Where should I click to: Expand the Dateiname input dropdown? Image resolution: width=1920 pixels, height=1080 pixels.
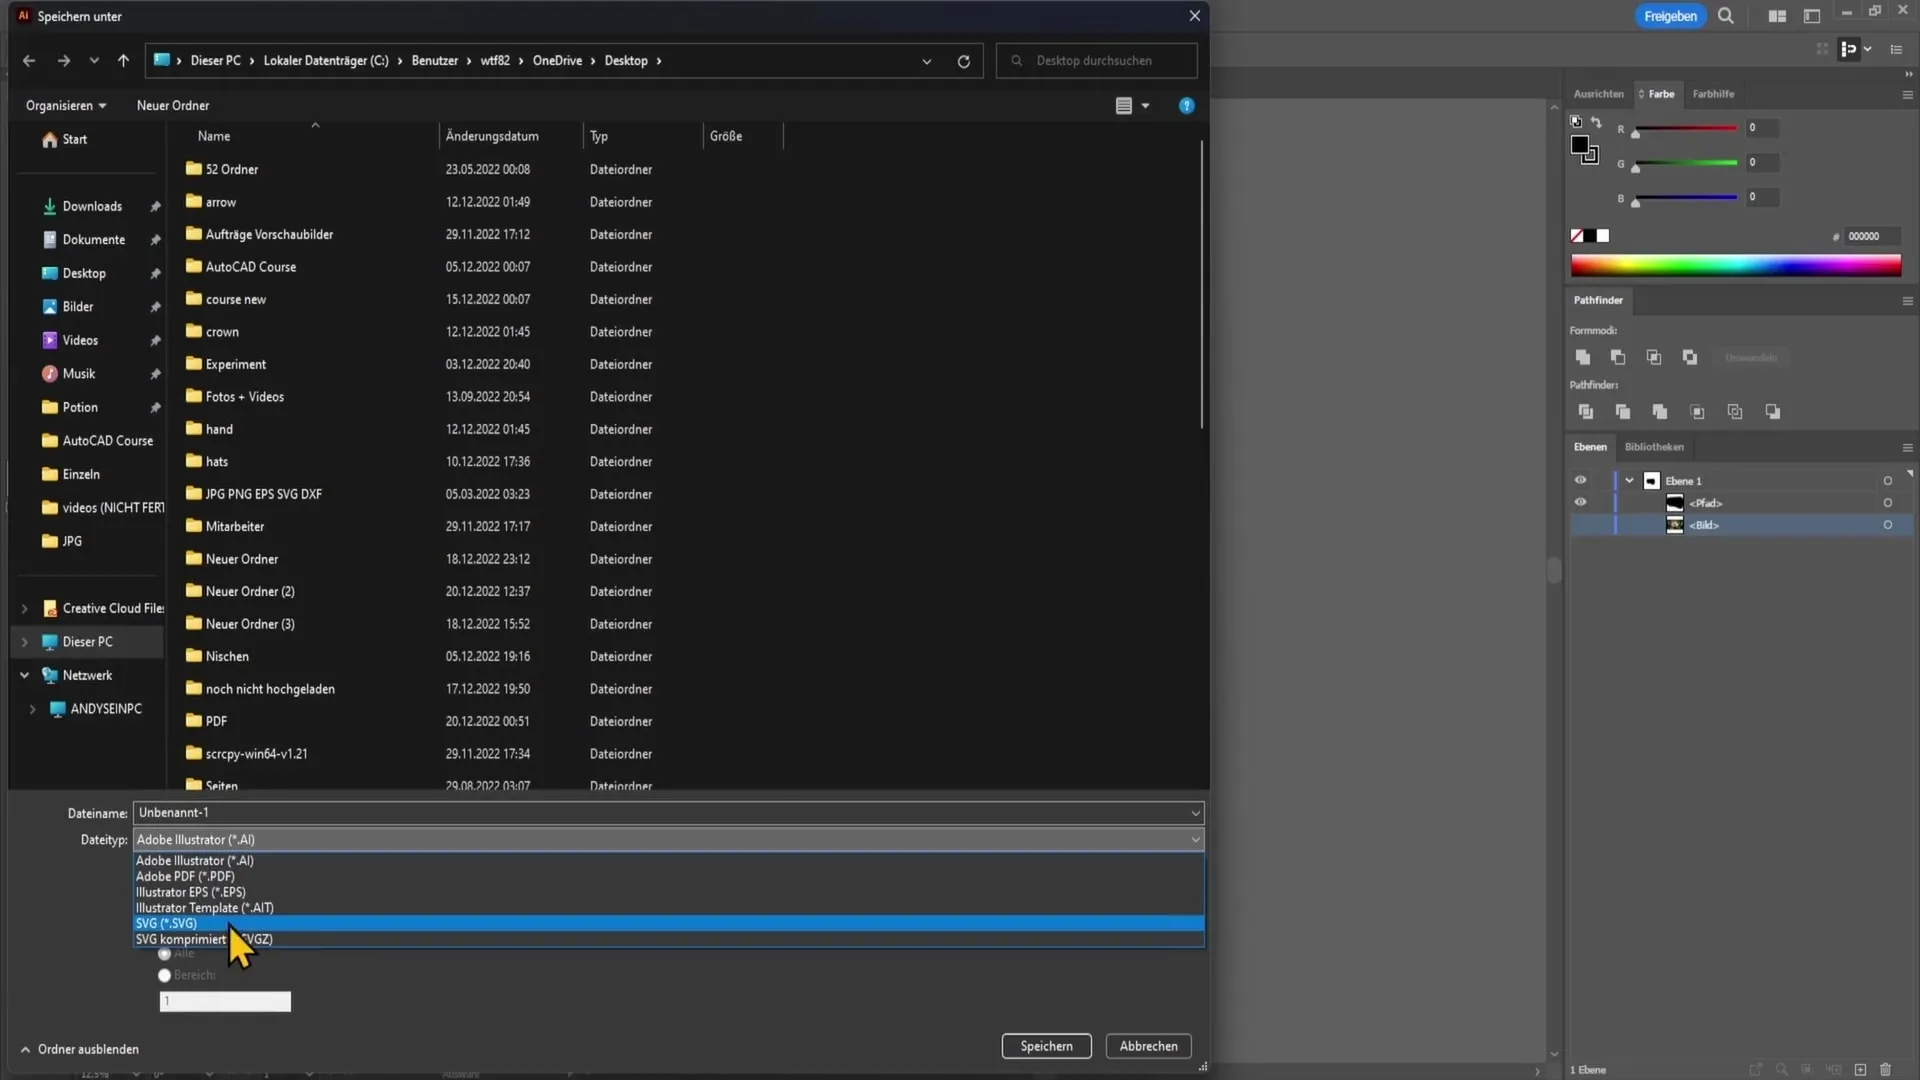pos(1193,812)
